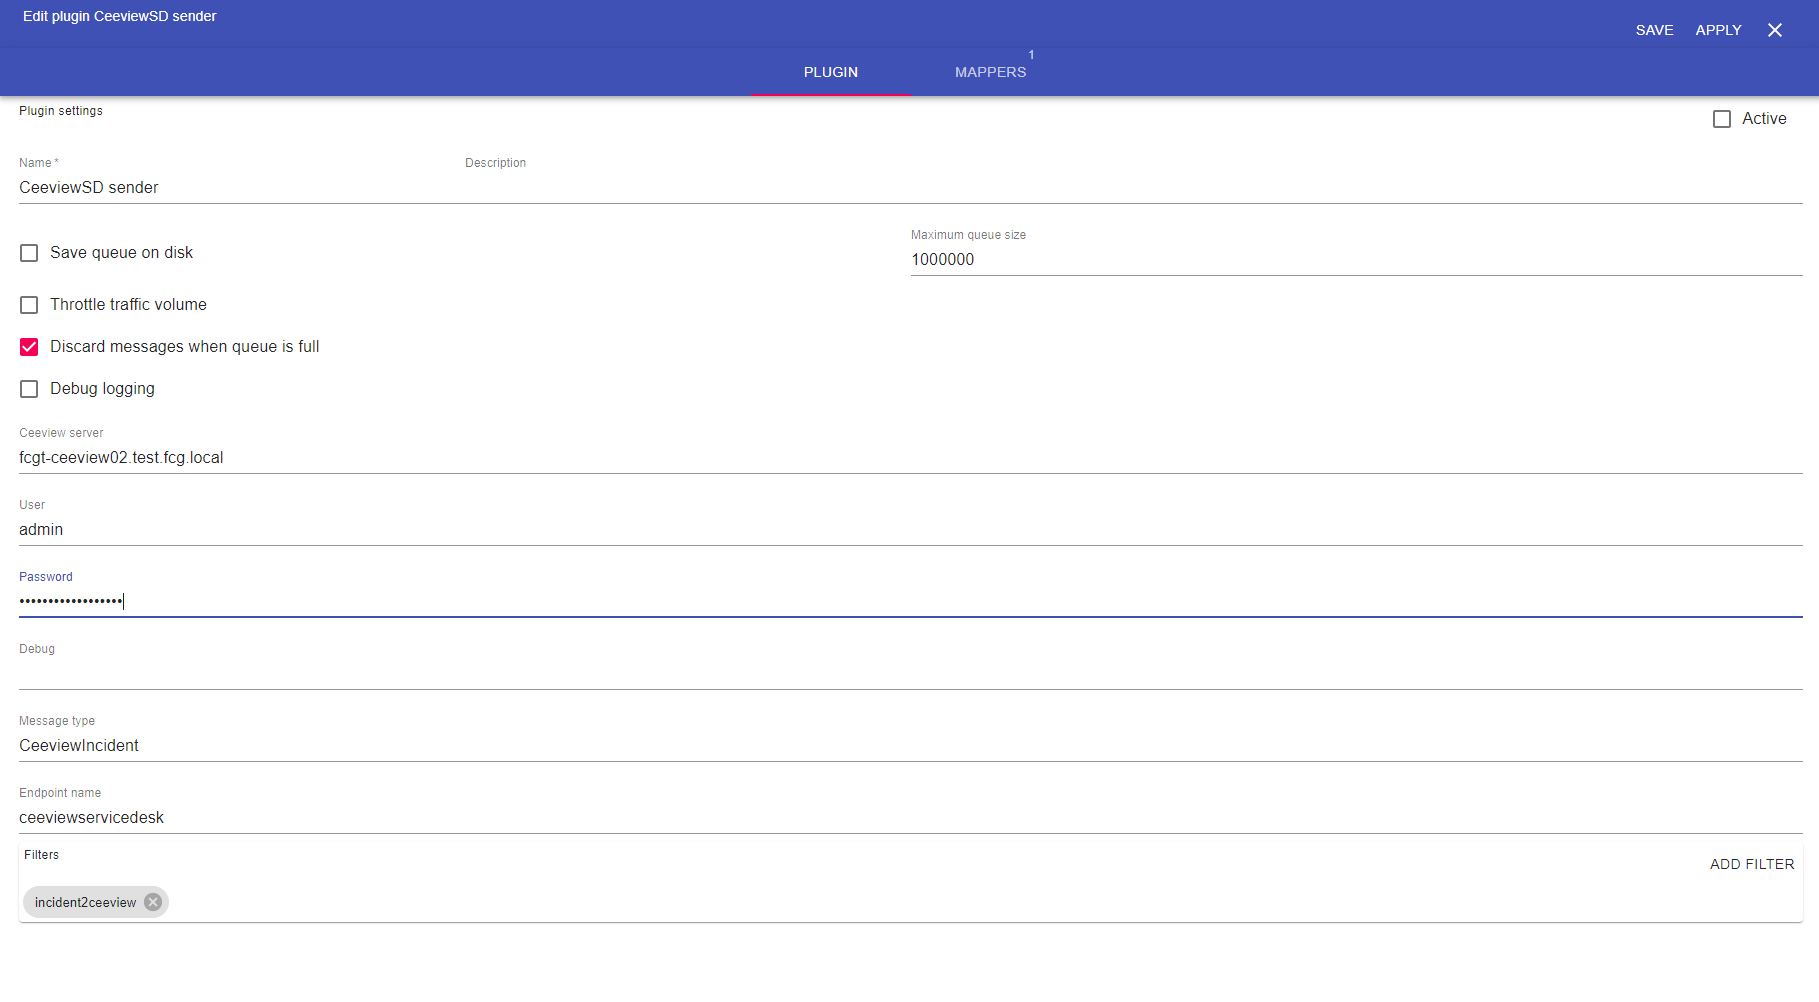The image size is (1819, 1002).
Task: Click Add Filter button
Action: [1751, 864]
